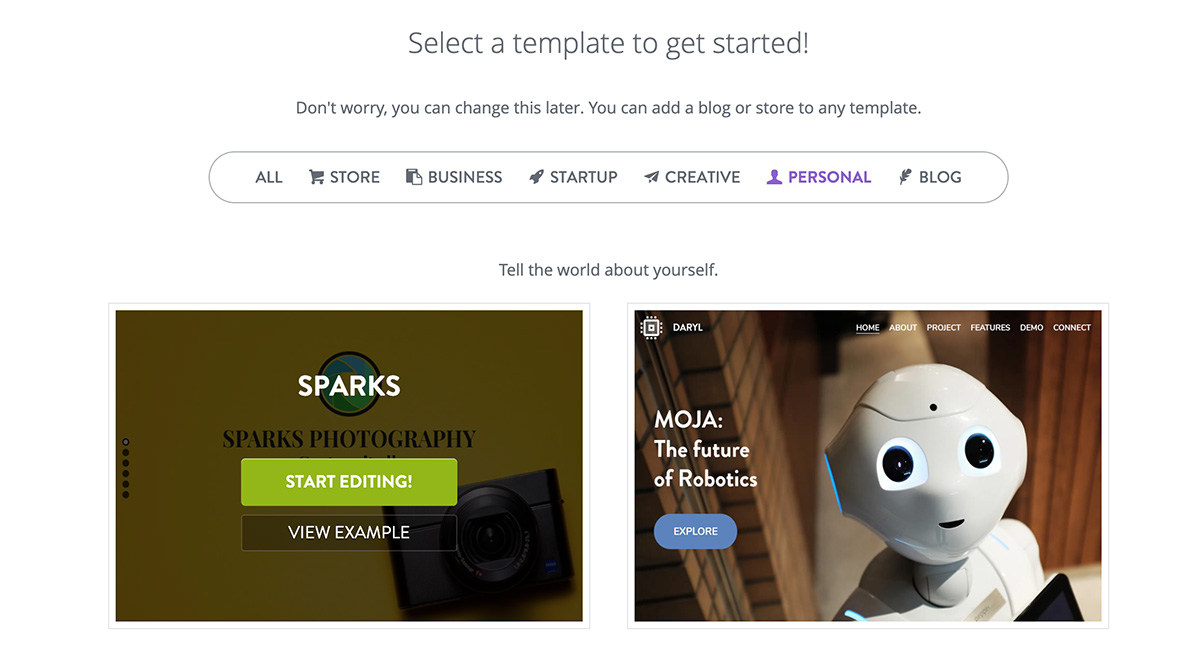1200x654 pixels.
Task: Click the VIEW EXAMPLE button
Action: [x=348, y=533]
